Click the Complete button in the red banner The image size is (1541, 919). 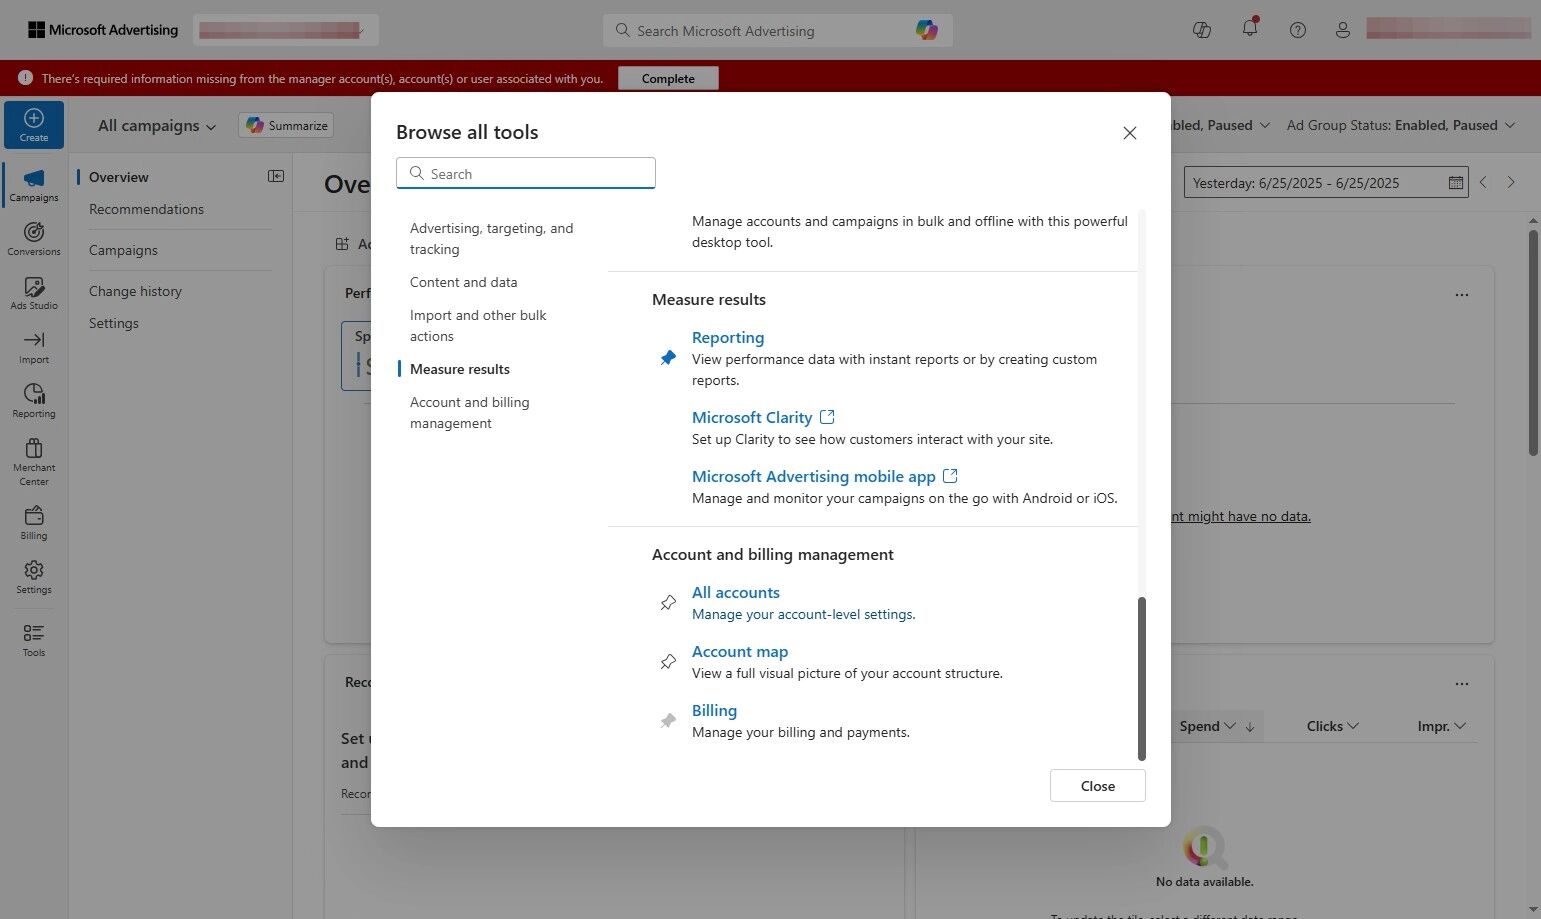[x=667, y=78]
